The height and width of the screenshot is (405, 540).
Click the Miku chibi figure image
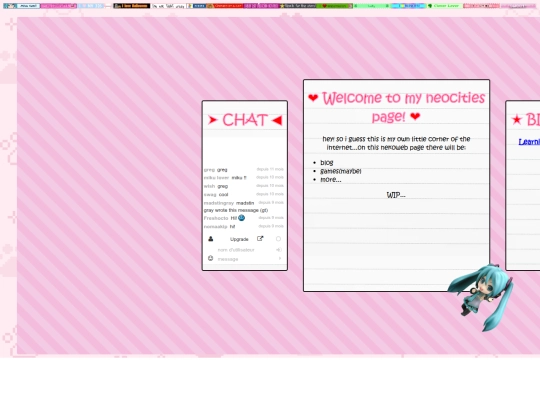pos(481,297)
